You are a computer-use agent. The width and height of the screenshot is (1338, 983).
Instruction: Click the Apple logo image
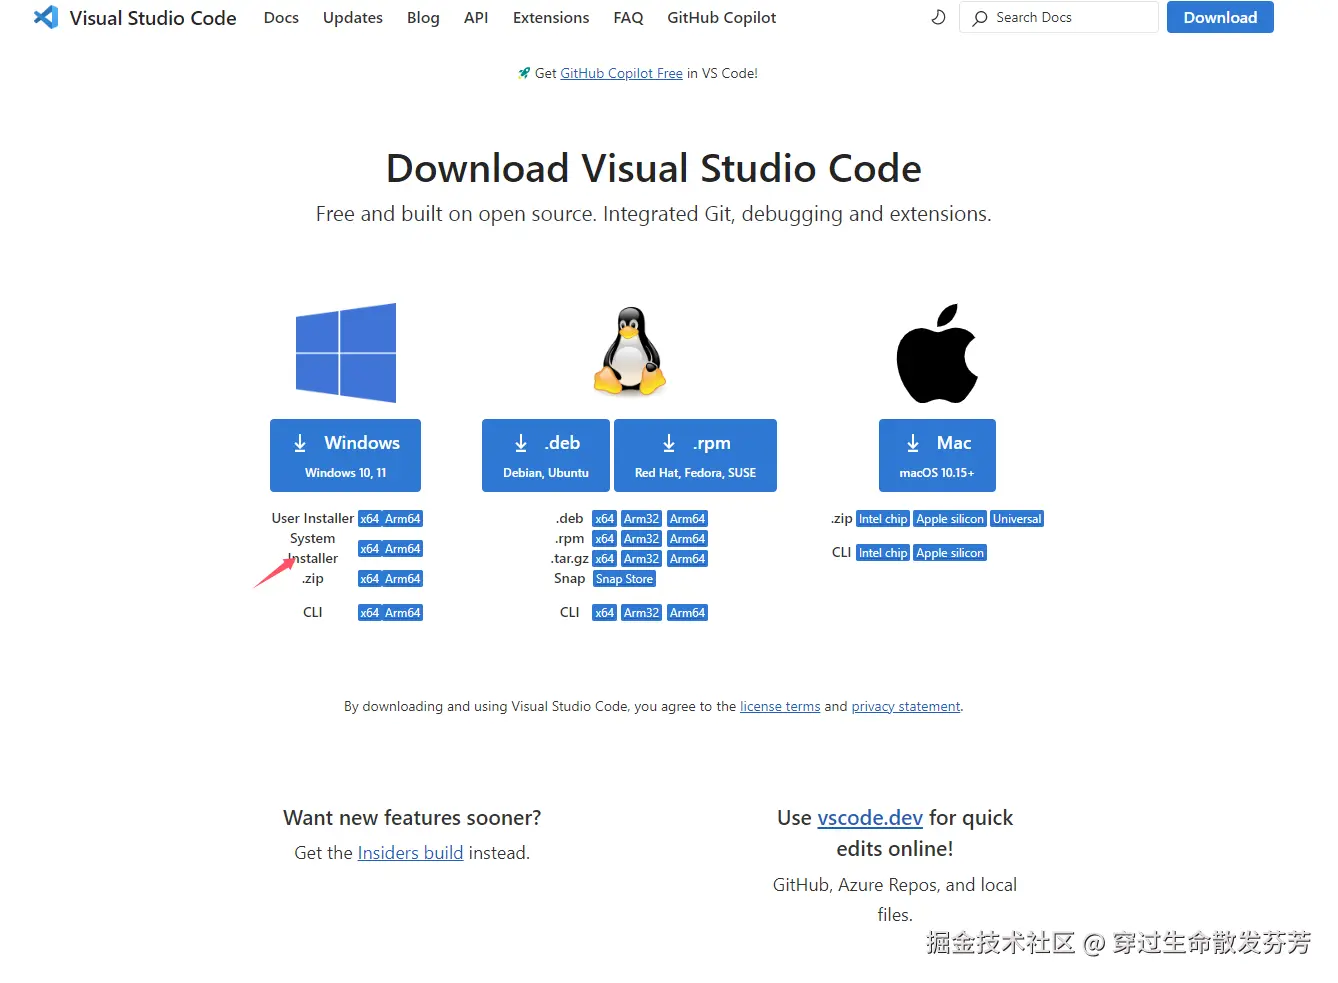click(937, 354)
